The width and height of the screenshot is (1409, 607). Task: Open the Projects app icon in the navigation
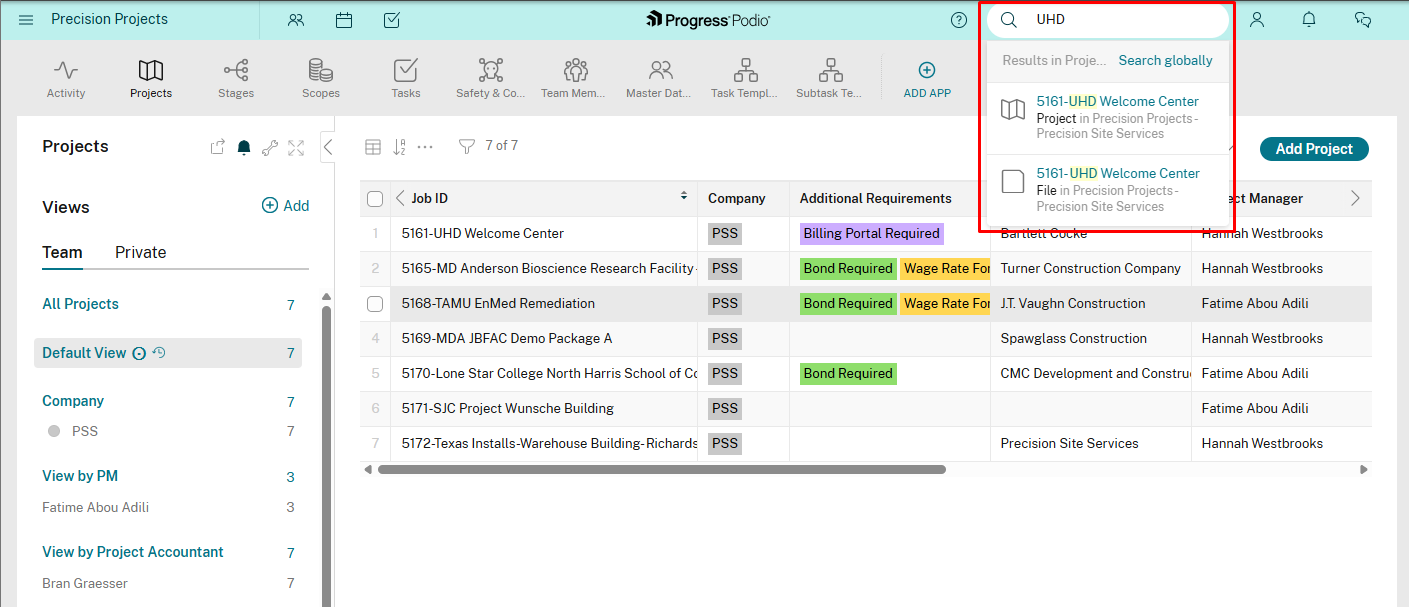coord(150,70)
